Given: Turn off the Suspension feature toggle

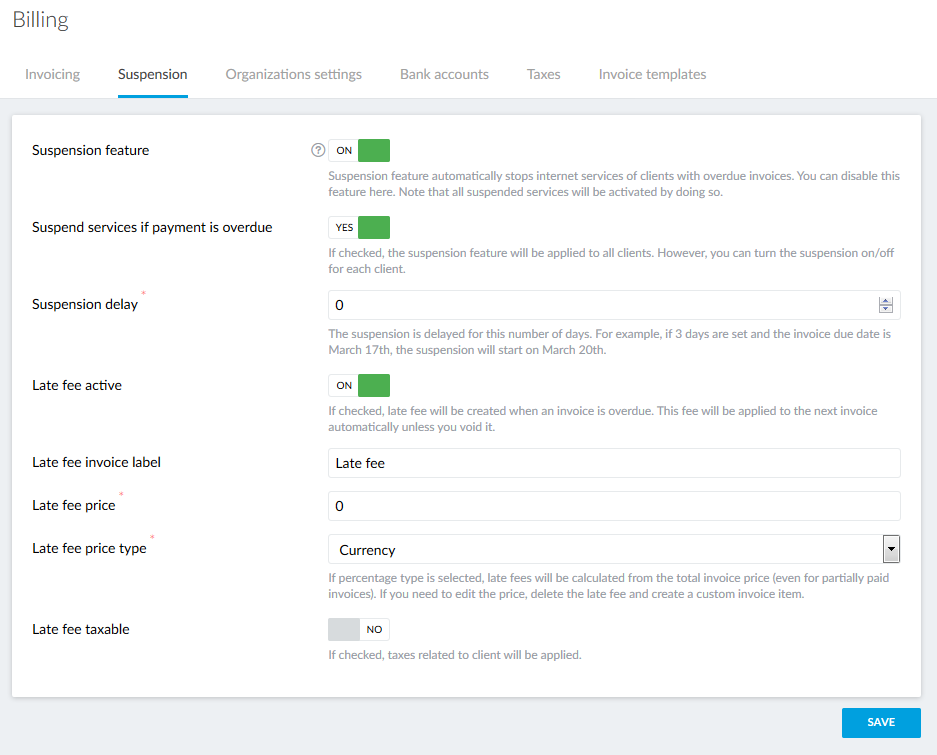Looking at the screenshot, I should point(359,151).
